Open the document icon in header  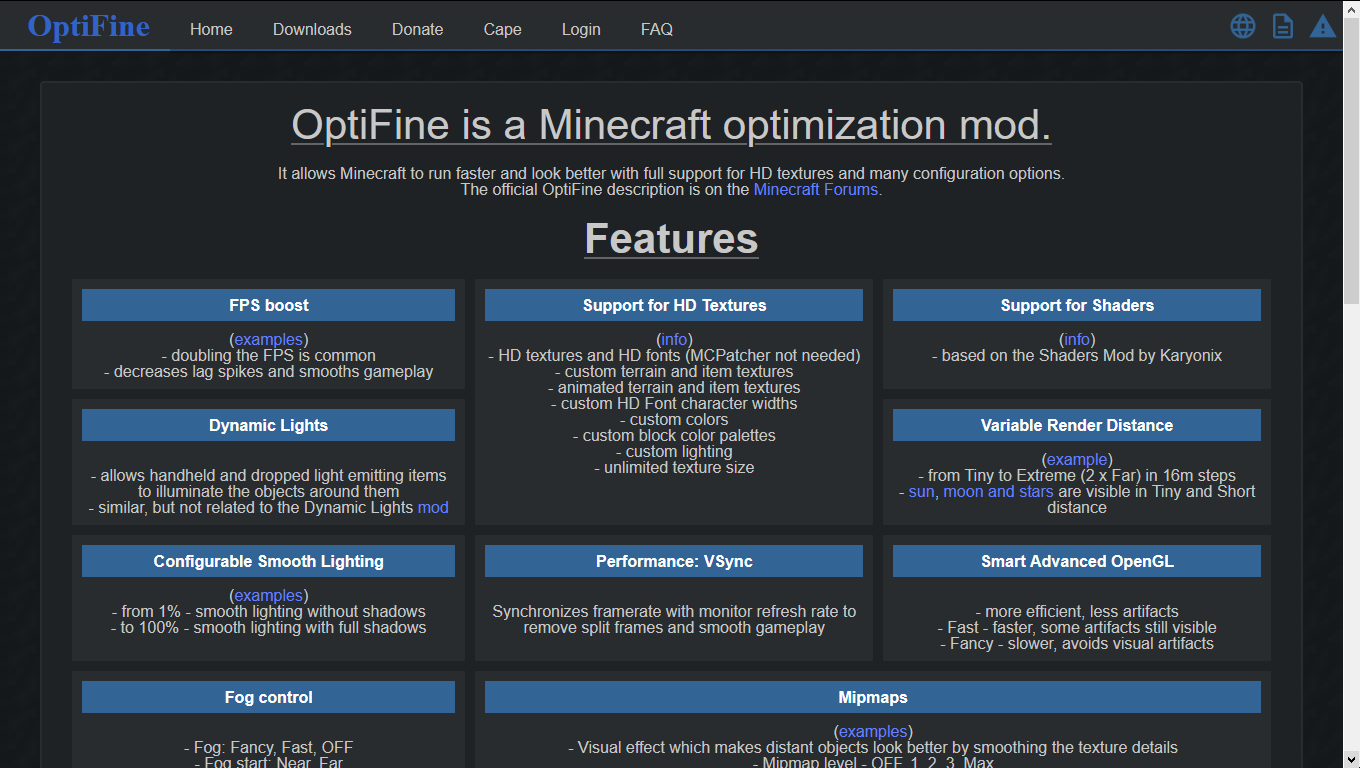(1283, 26)
